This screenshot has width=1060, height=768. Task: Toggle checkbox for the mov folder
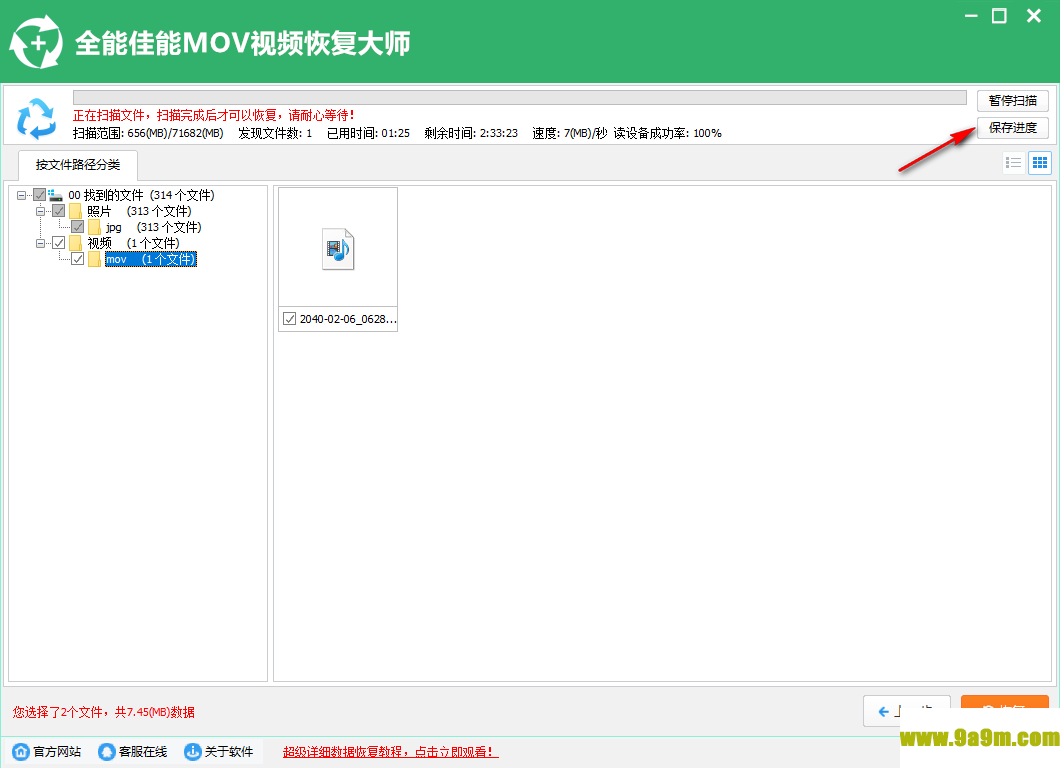78,259
